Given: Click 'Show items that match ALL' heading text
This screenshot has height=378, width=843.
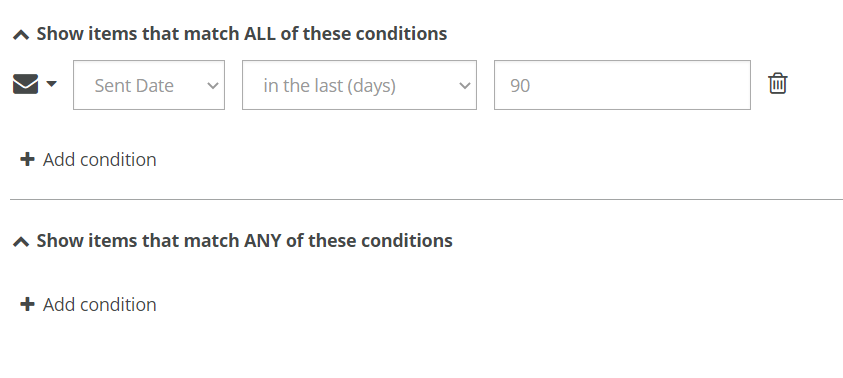Looking at the screenshot, I should pos(241,33).
